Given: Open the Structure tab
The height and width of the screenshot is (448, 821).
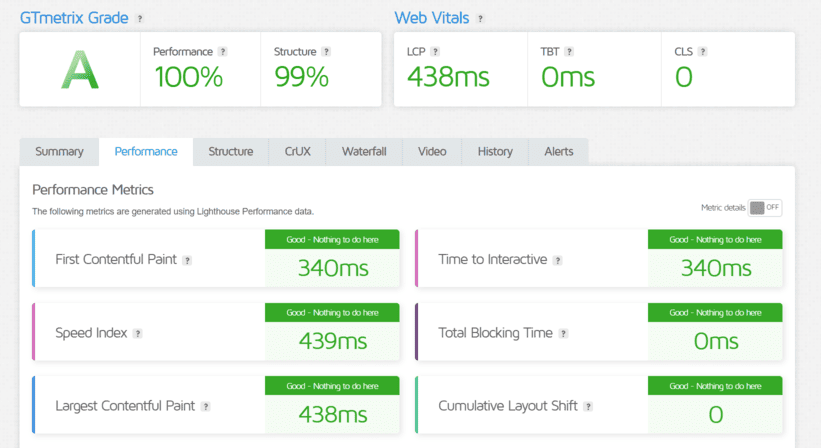Looking at the screenshot, I should coord(231,152).
